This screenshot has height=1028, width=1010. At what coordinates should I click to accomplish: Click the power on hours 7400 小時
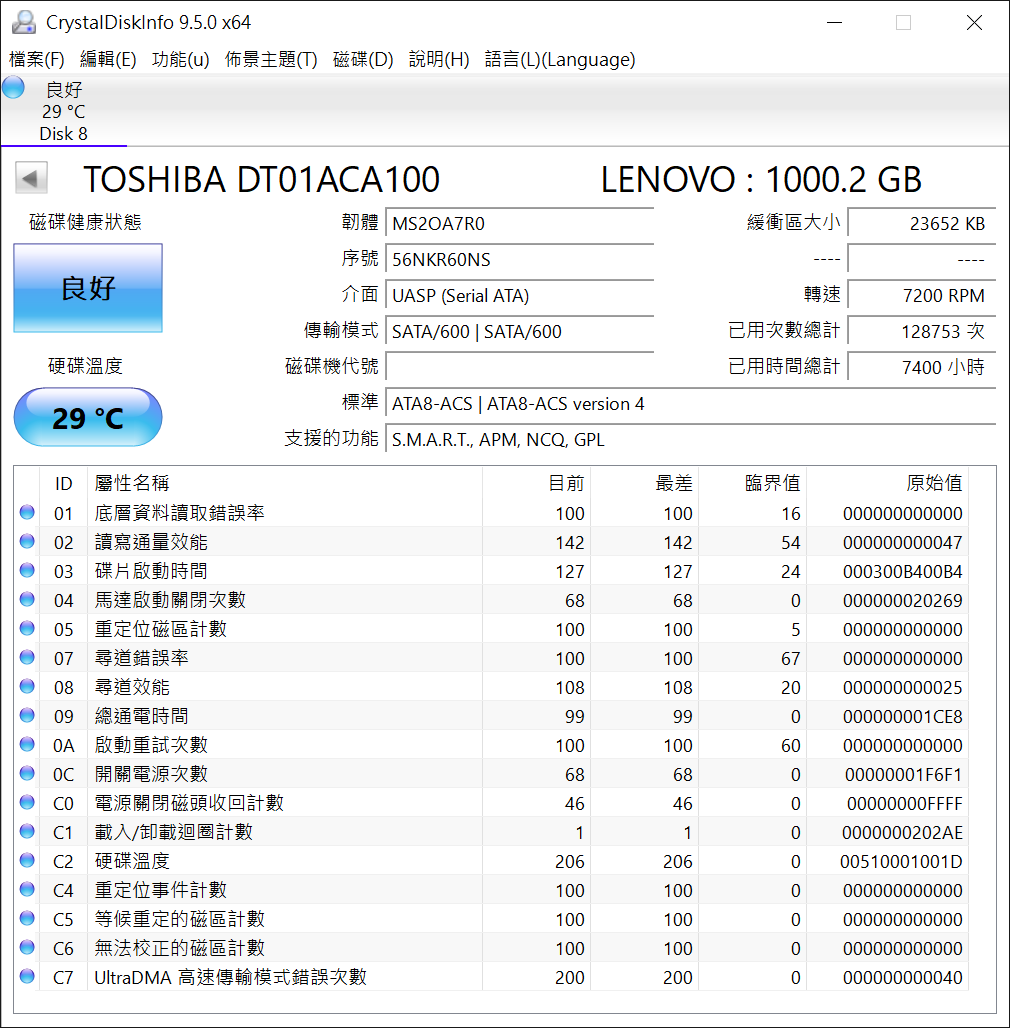922,367
